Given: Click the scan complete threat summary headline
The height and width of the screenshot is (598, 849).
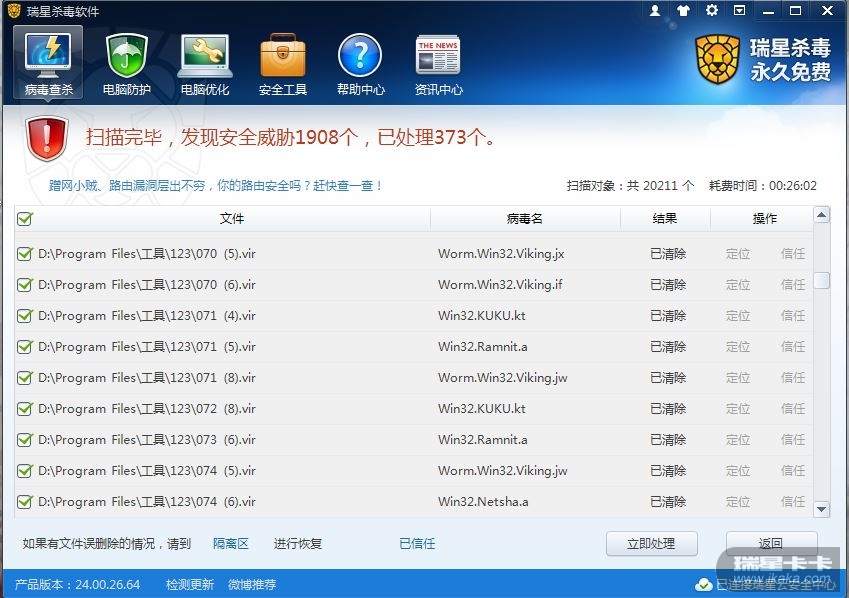Looking at the screenshot, I should pos(290,137).
